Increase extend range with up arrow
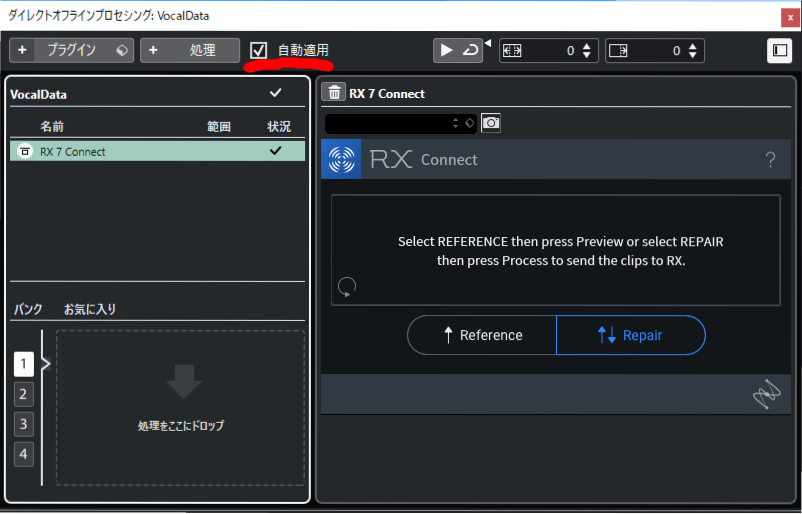The image size is (802, 514). [x=587, y=46]
